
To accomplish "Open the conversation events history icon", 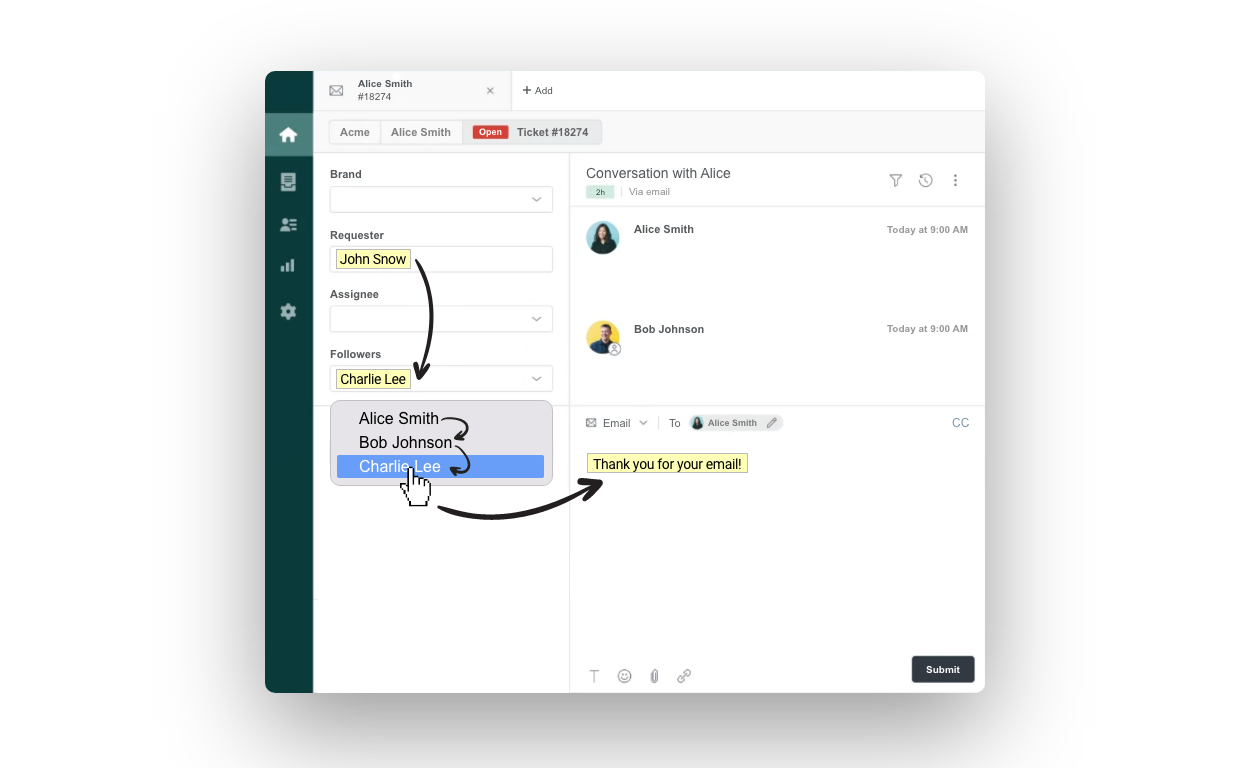I will pos(926,180).
